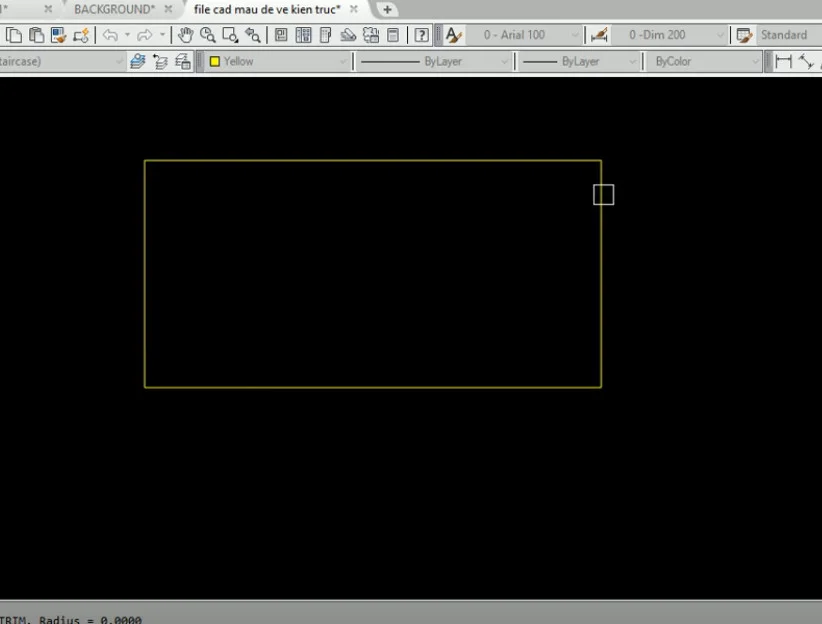The width and height of the screenshot is (822, 624).
Task: Open the Yellow color control dropdown
Action: [x=278, y=61]
